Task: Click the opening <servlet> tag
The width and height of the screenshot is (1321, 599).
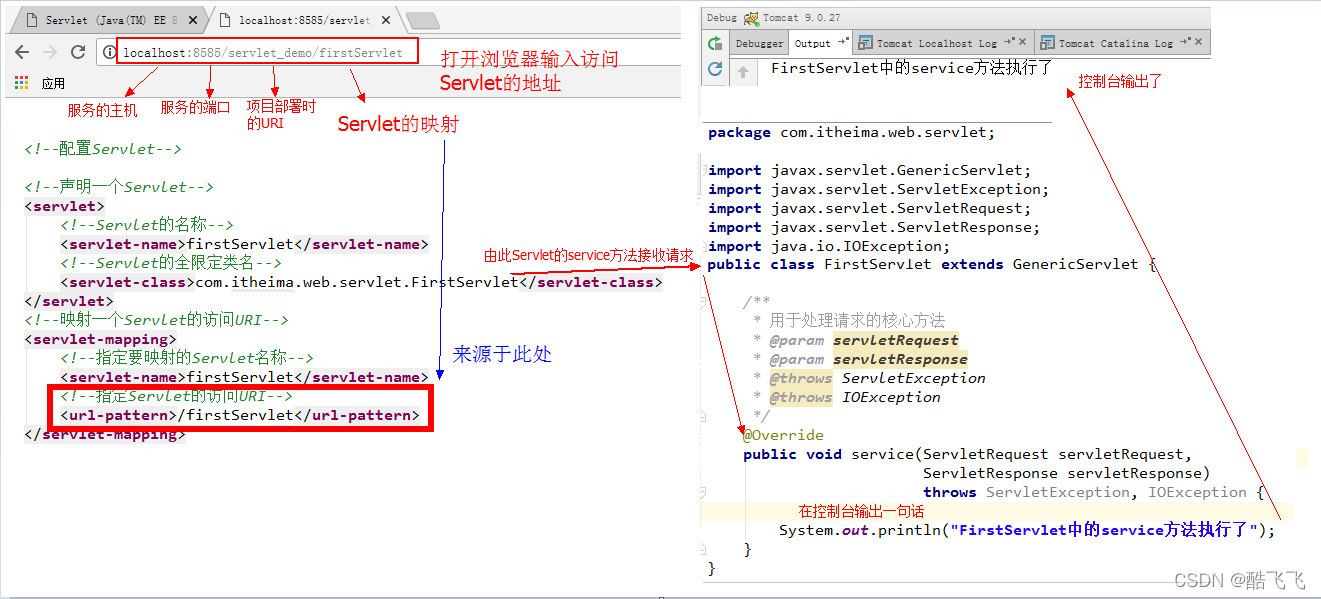Action: (64, 206)
